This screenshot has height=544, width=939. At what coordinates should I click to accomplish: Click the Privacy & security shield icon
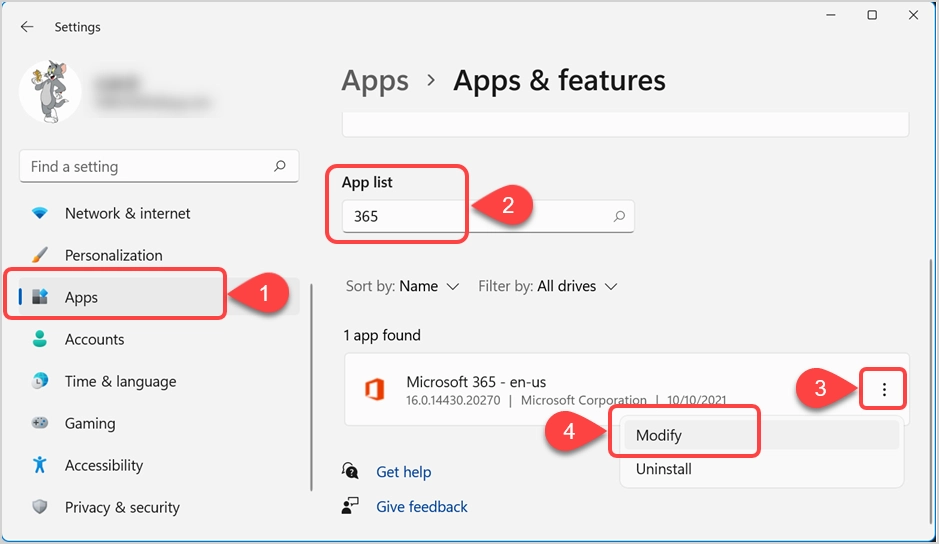[40, 507]
